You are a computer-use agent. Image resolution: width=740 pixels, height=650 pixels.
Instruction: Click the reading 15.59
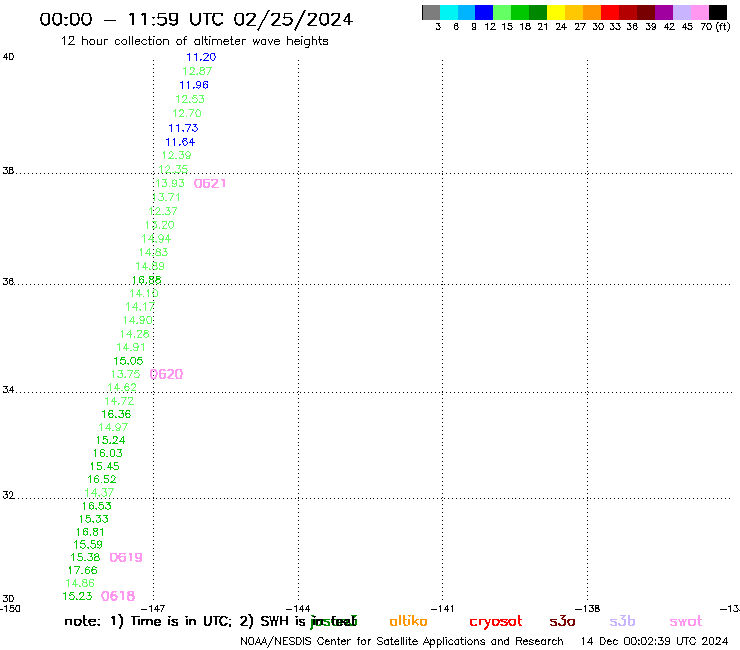(x=88, y=545)
